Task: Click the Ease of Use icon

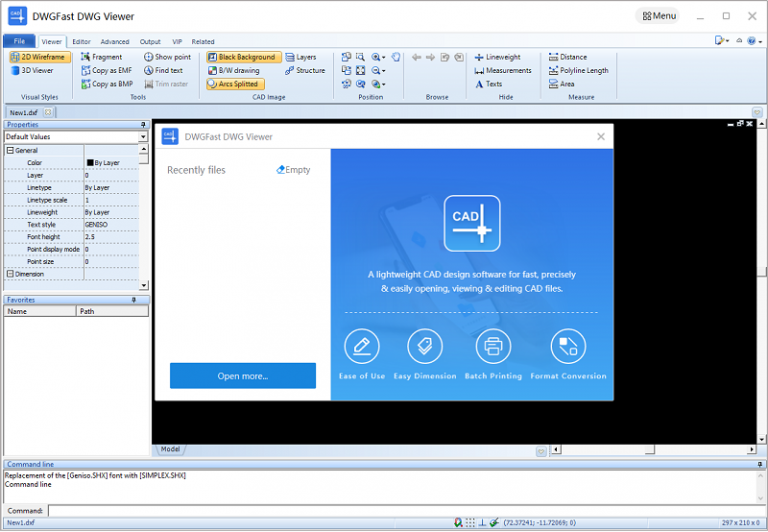Action: click(x=362, y=346)
